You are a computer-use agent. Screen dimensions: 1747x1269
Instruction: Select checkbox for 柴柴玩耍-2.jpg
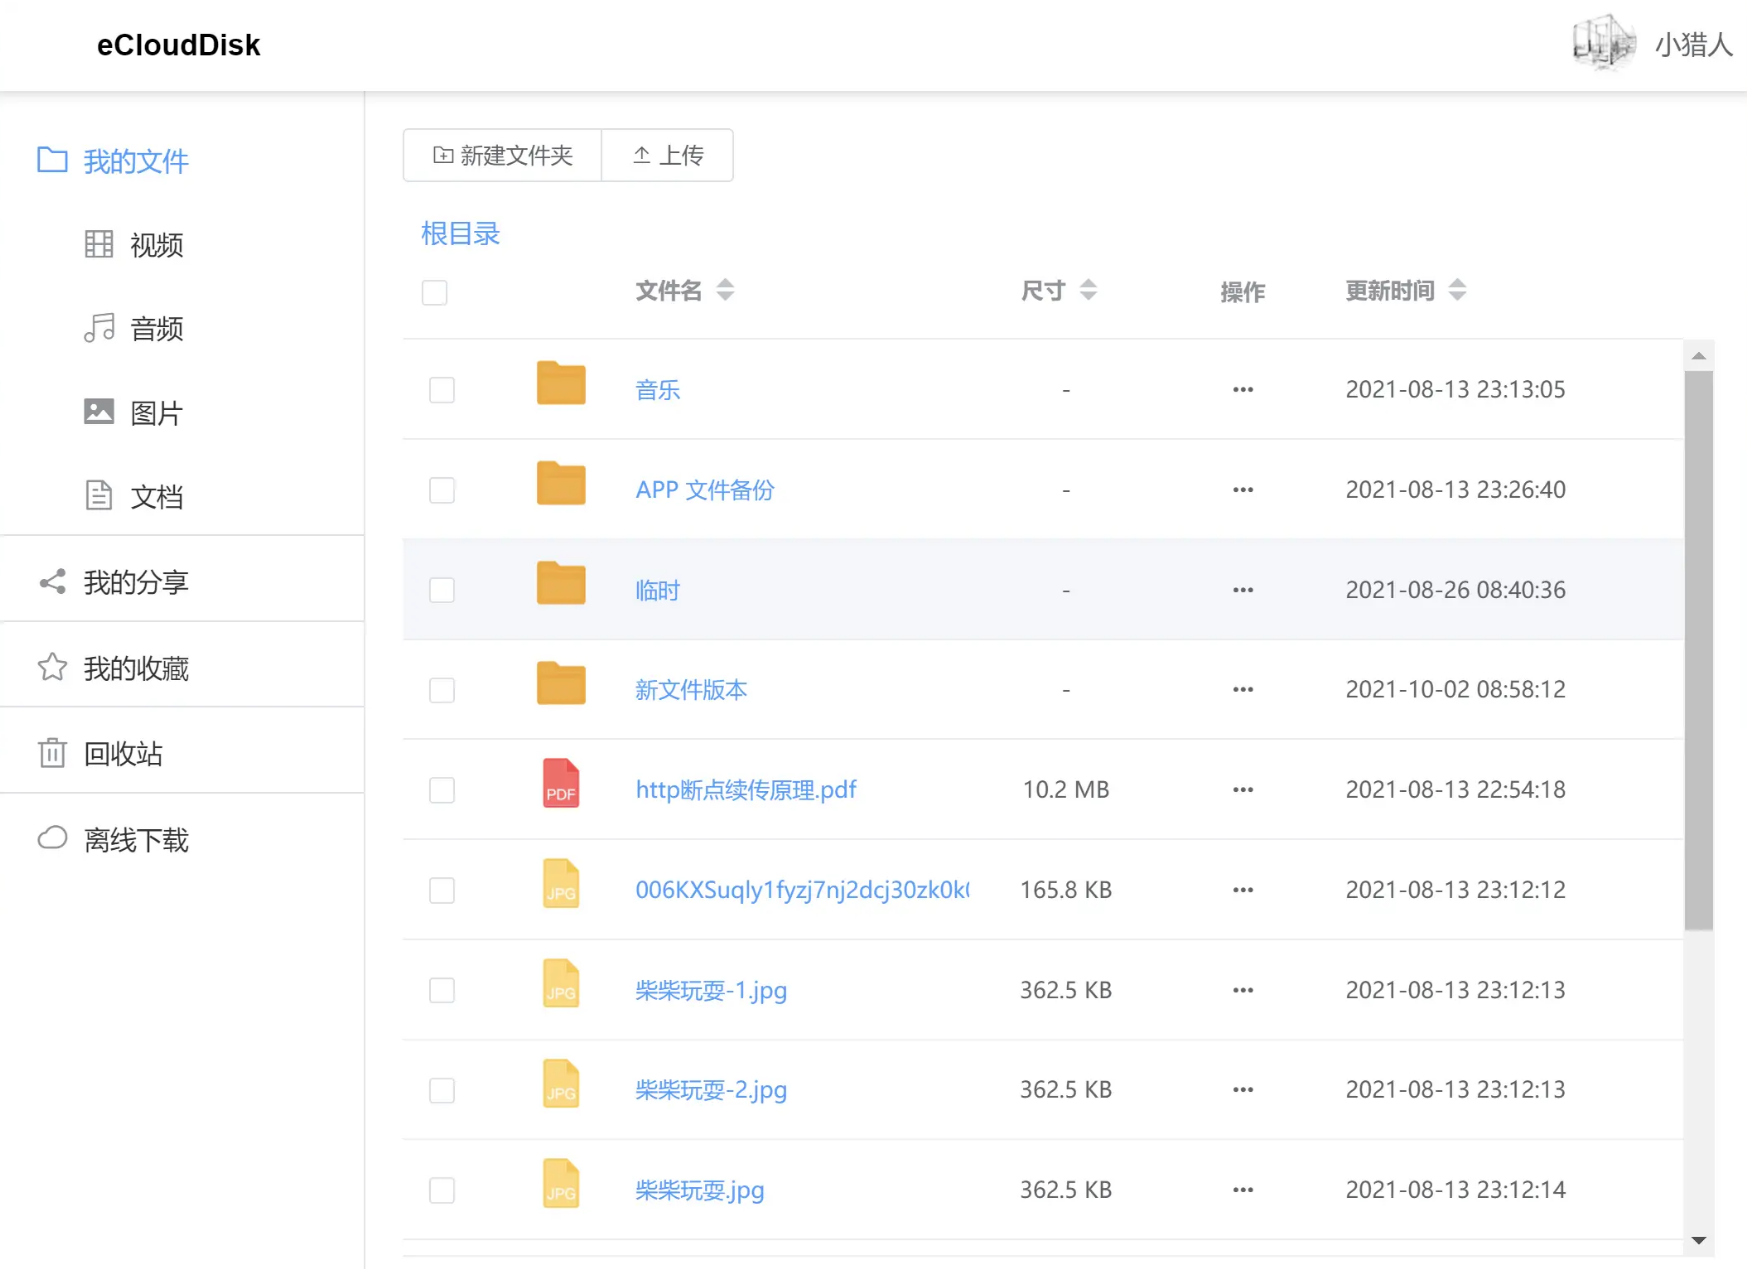coord(442,1090)
